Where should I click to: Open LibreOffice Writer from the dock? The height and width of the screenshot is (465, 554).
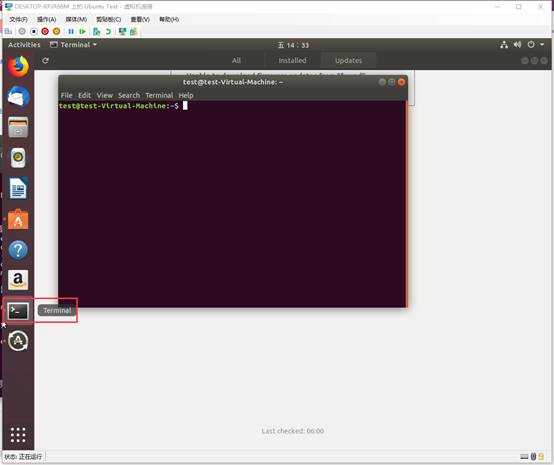click(18, 188)
